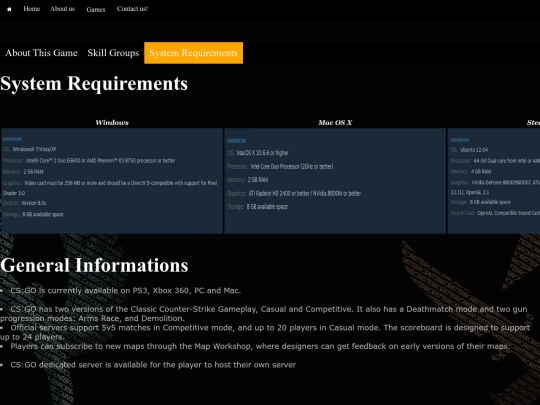Click the bullet about PS3, Xbox 360 availability

tap(121, 290)
